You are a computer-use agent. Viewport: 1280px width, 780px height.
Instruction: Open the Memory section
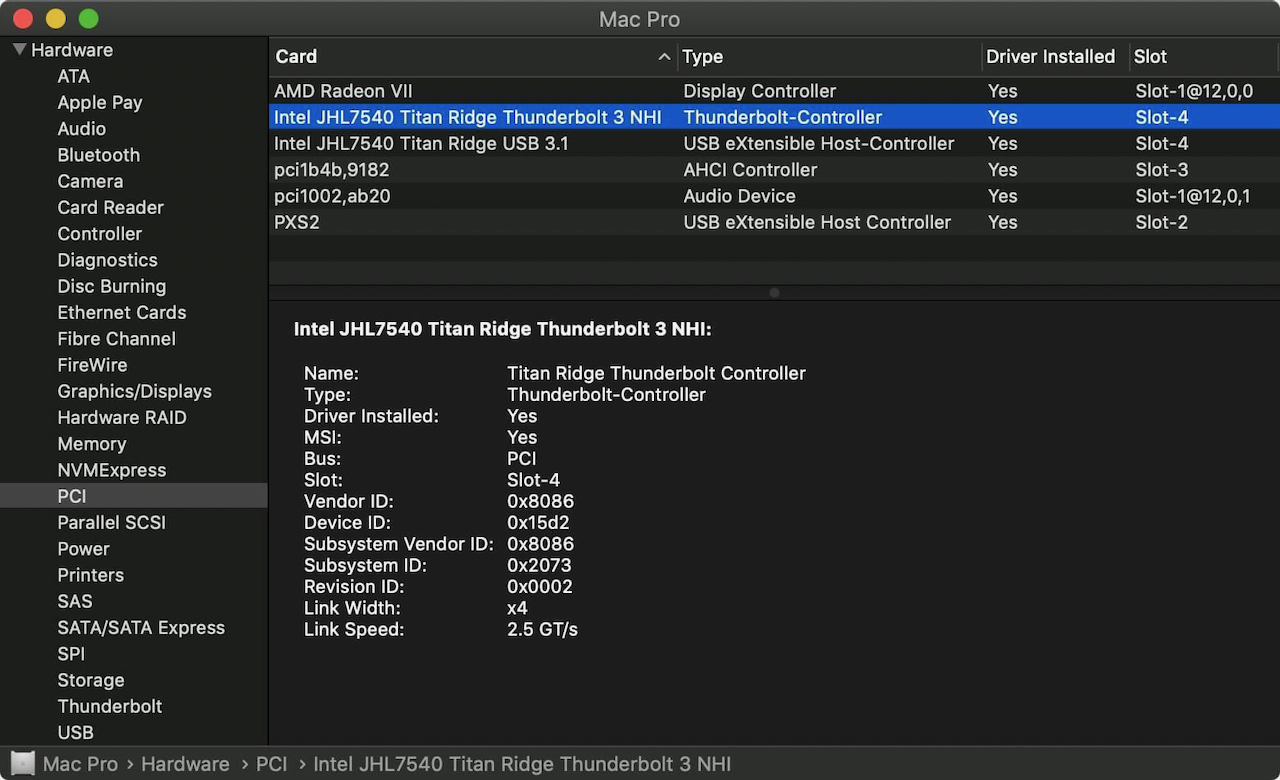click(x=92, y=444)
